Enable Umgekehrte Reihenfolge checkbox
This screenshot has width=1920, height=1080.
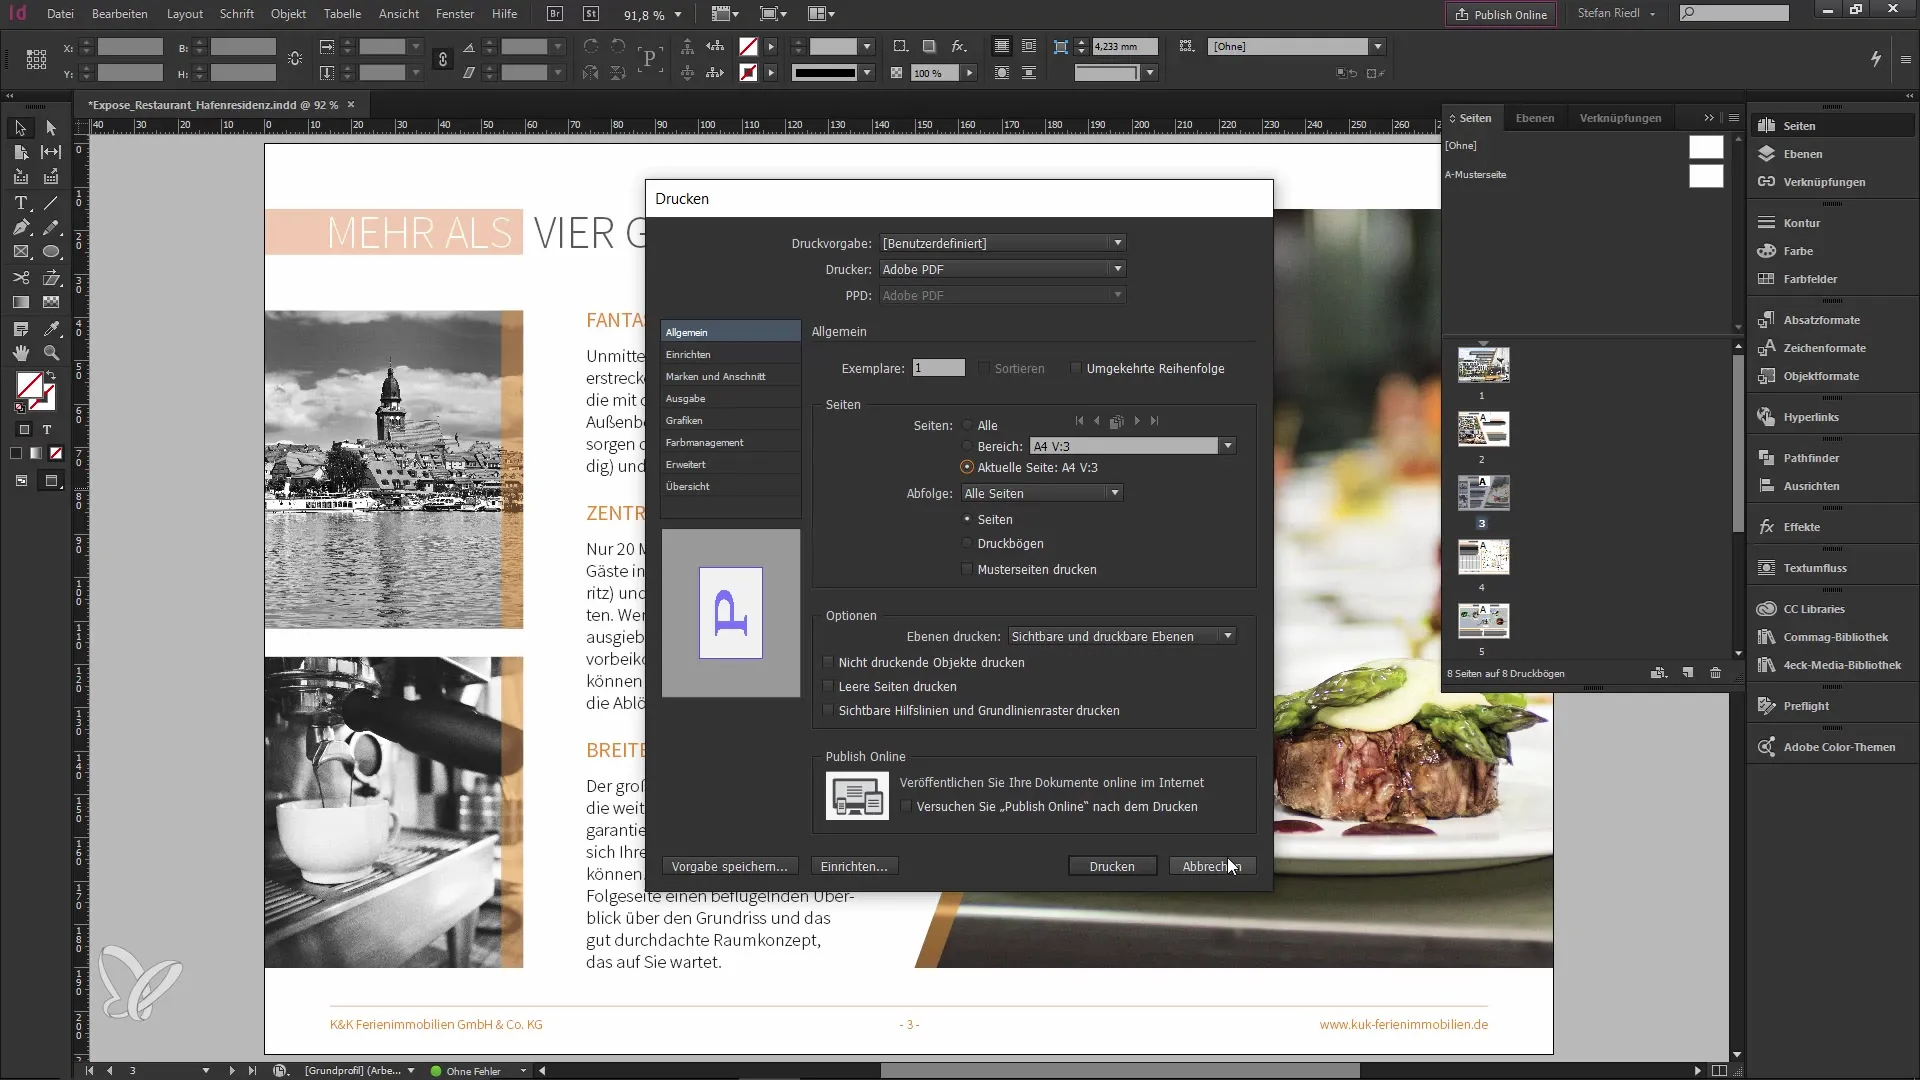click(x=1076, y=369)
